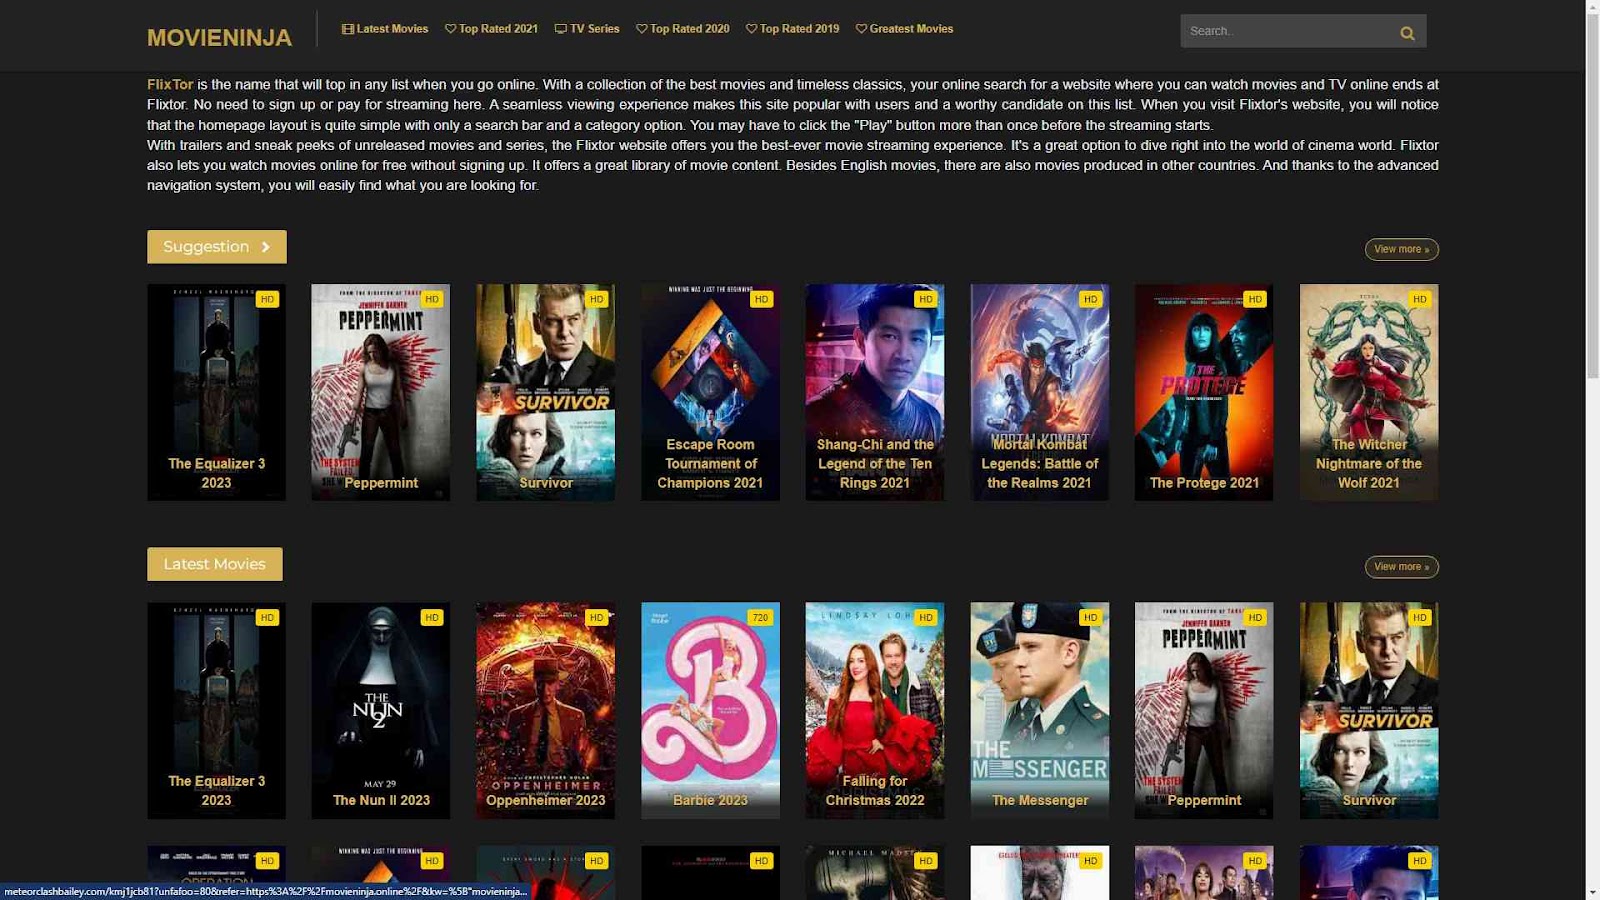Go to Top Rated 2021 page
Screen dimensions: 1600x900
tap(491, 29)
